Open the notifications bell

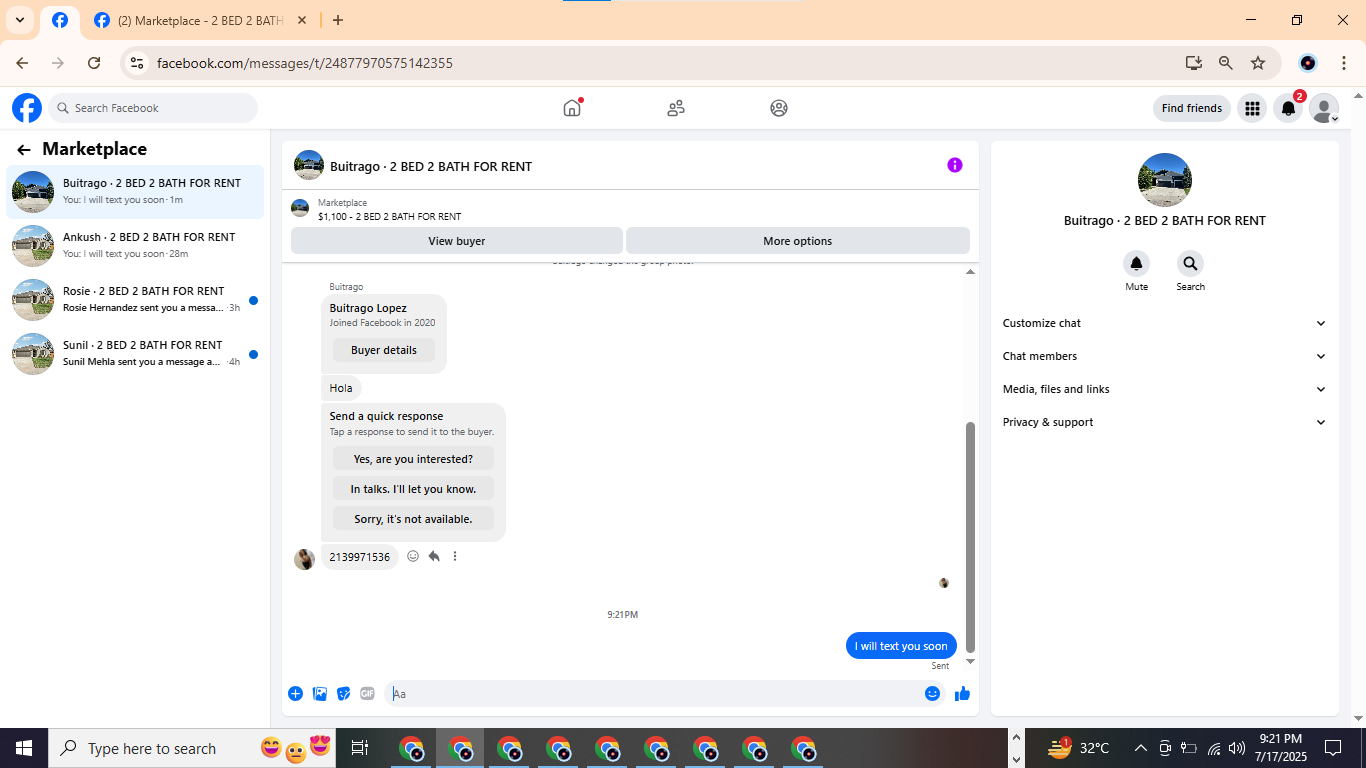pos(1288,108)
